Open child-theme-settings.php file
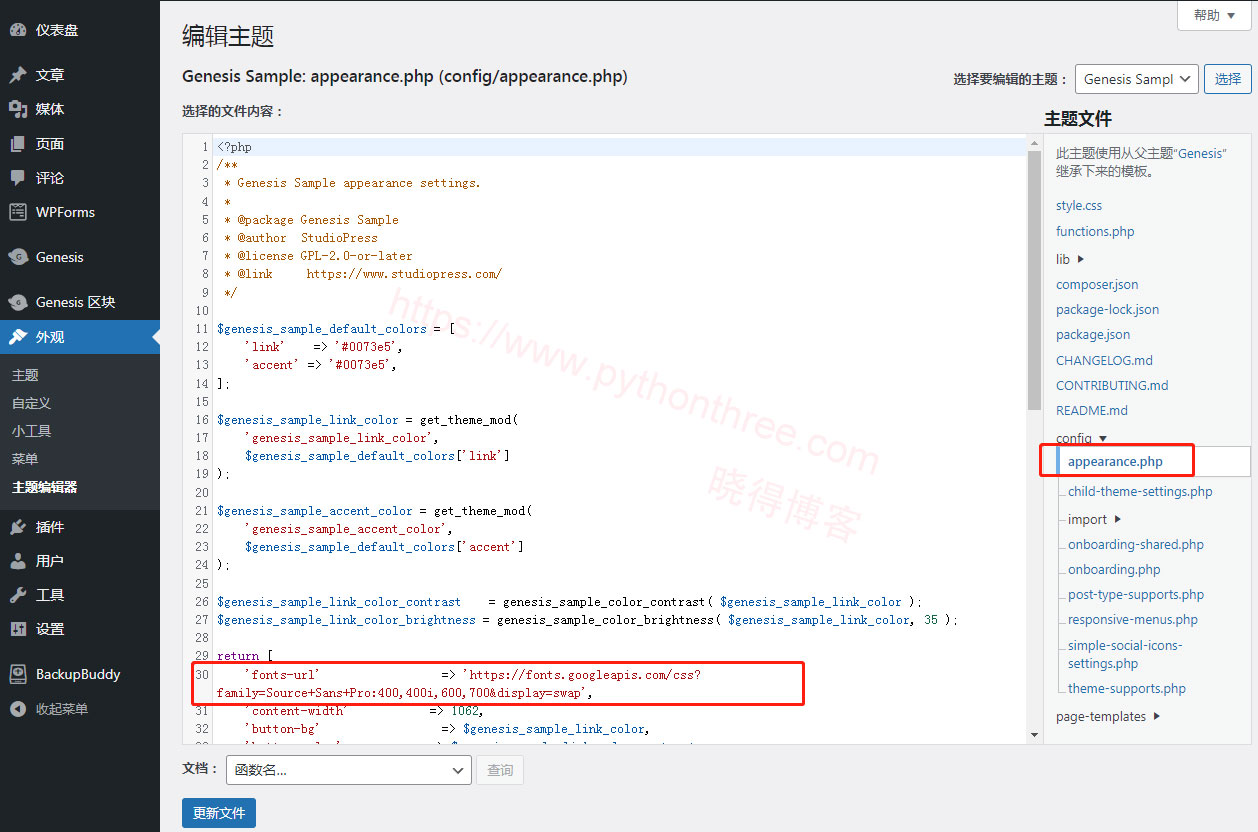The image size is (1258, 832). click(x=1140, y=491)
